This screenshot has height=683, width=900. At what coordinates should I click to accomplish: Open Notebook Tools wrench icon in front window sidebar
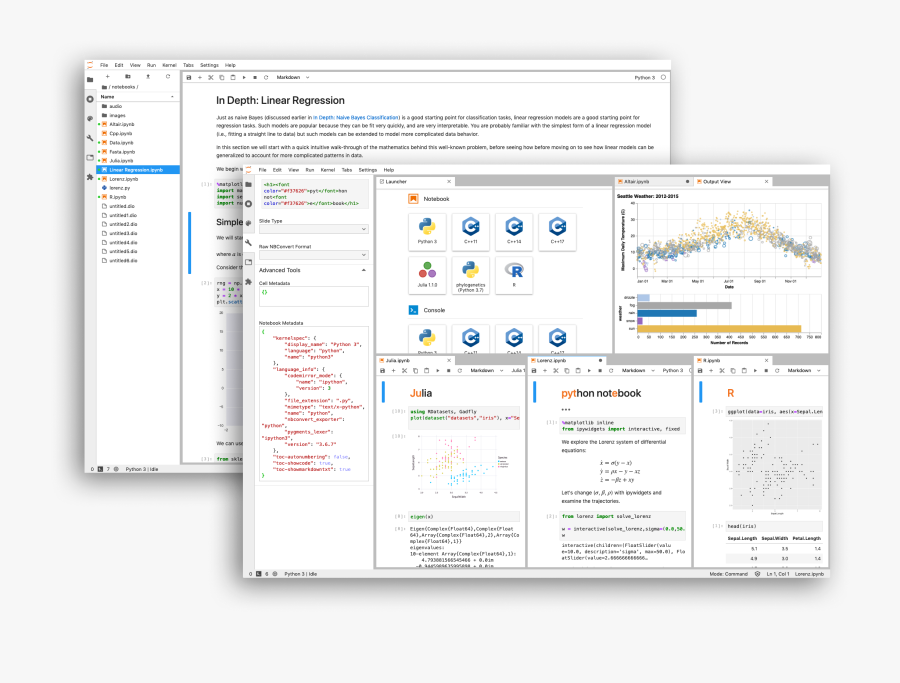tap(249, 243)
